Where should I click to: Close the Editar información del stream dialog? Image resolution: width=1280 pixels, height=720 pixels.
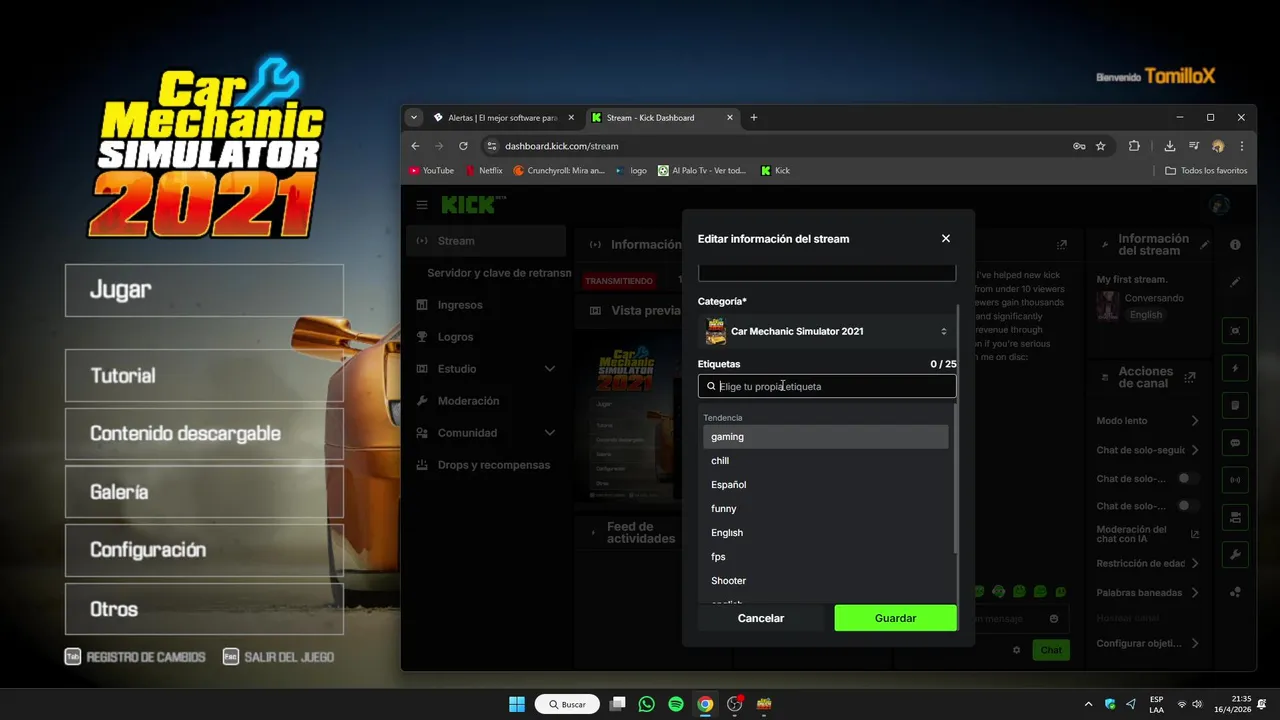pos(945,239)
